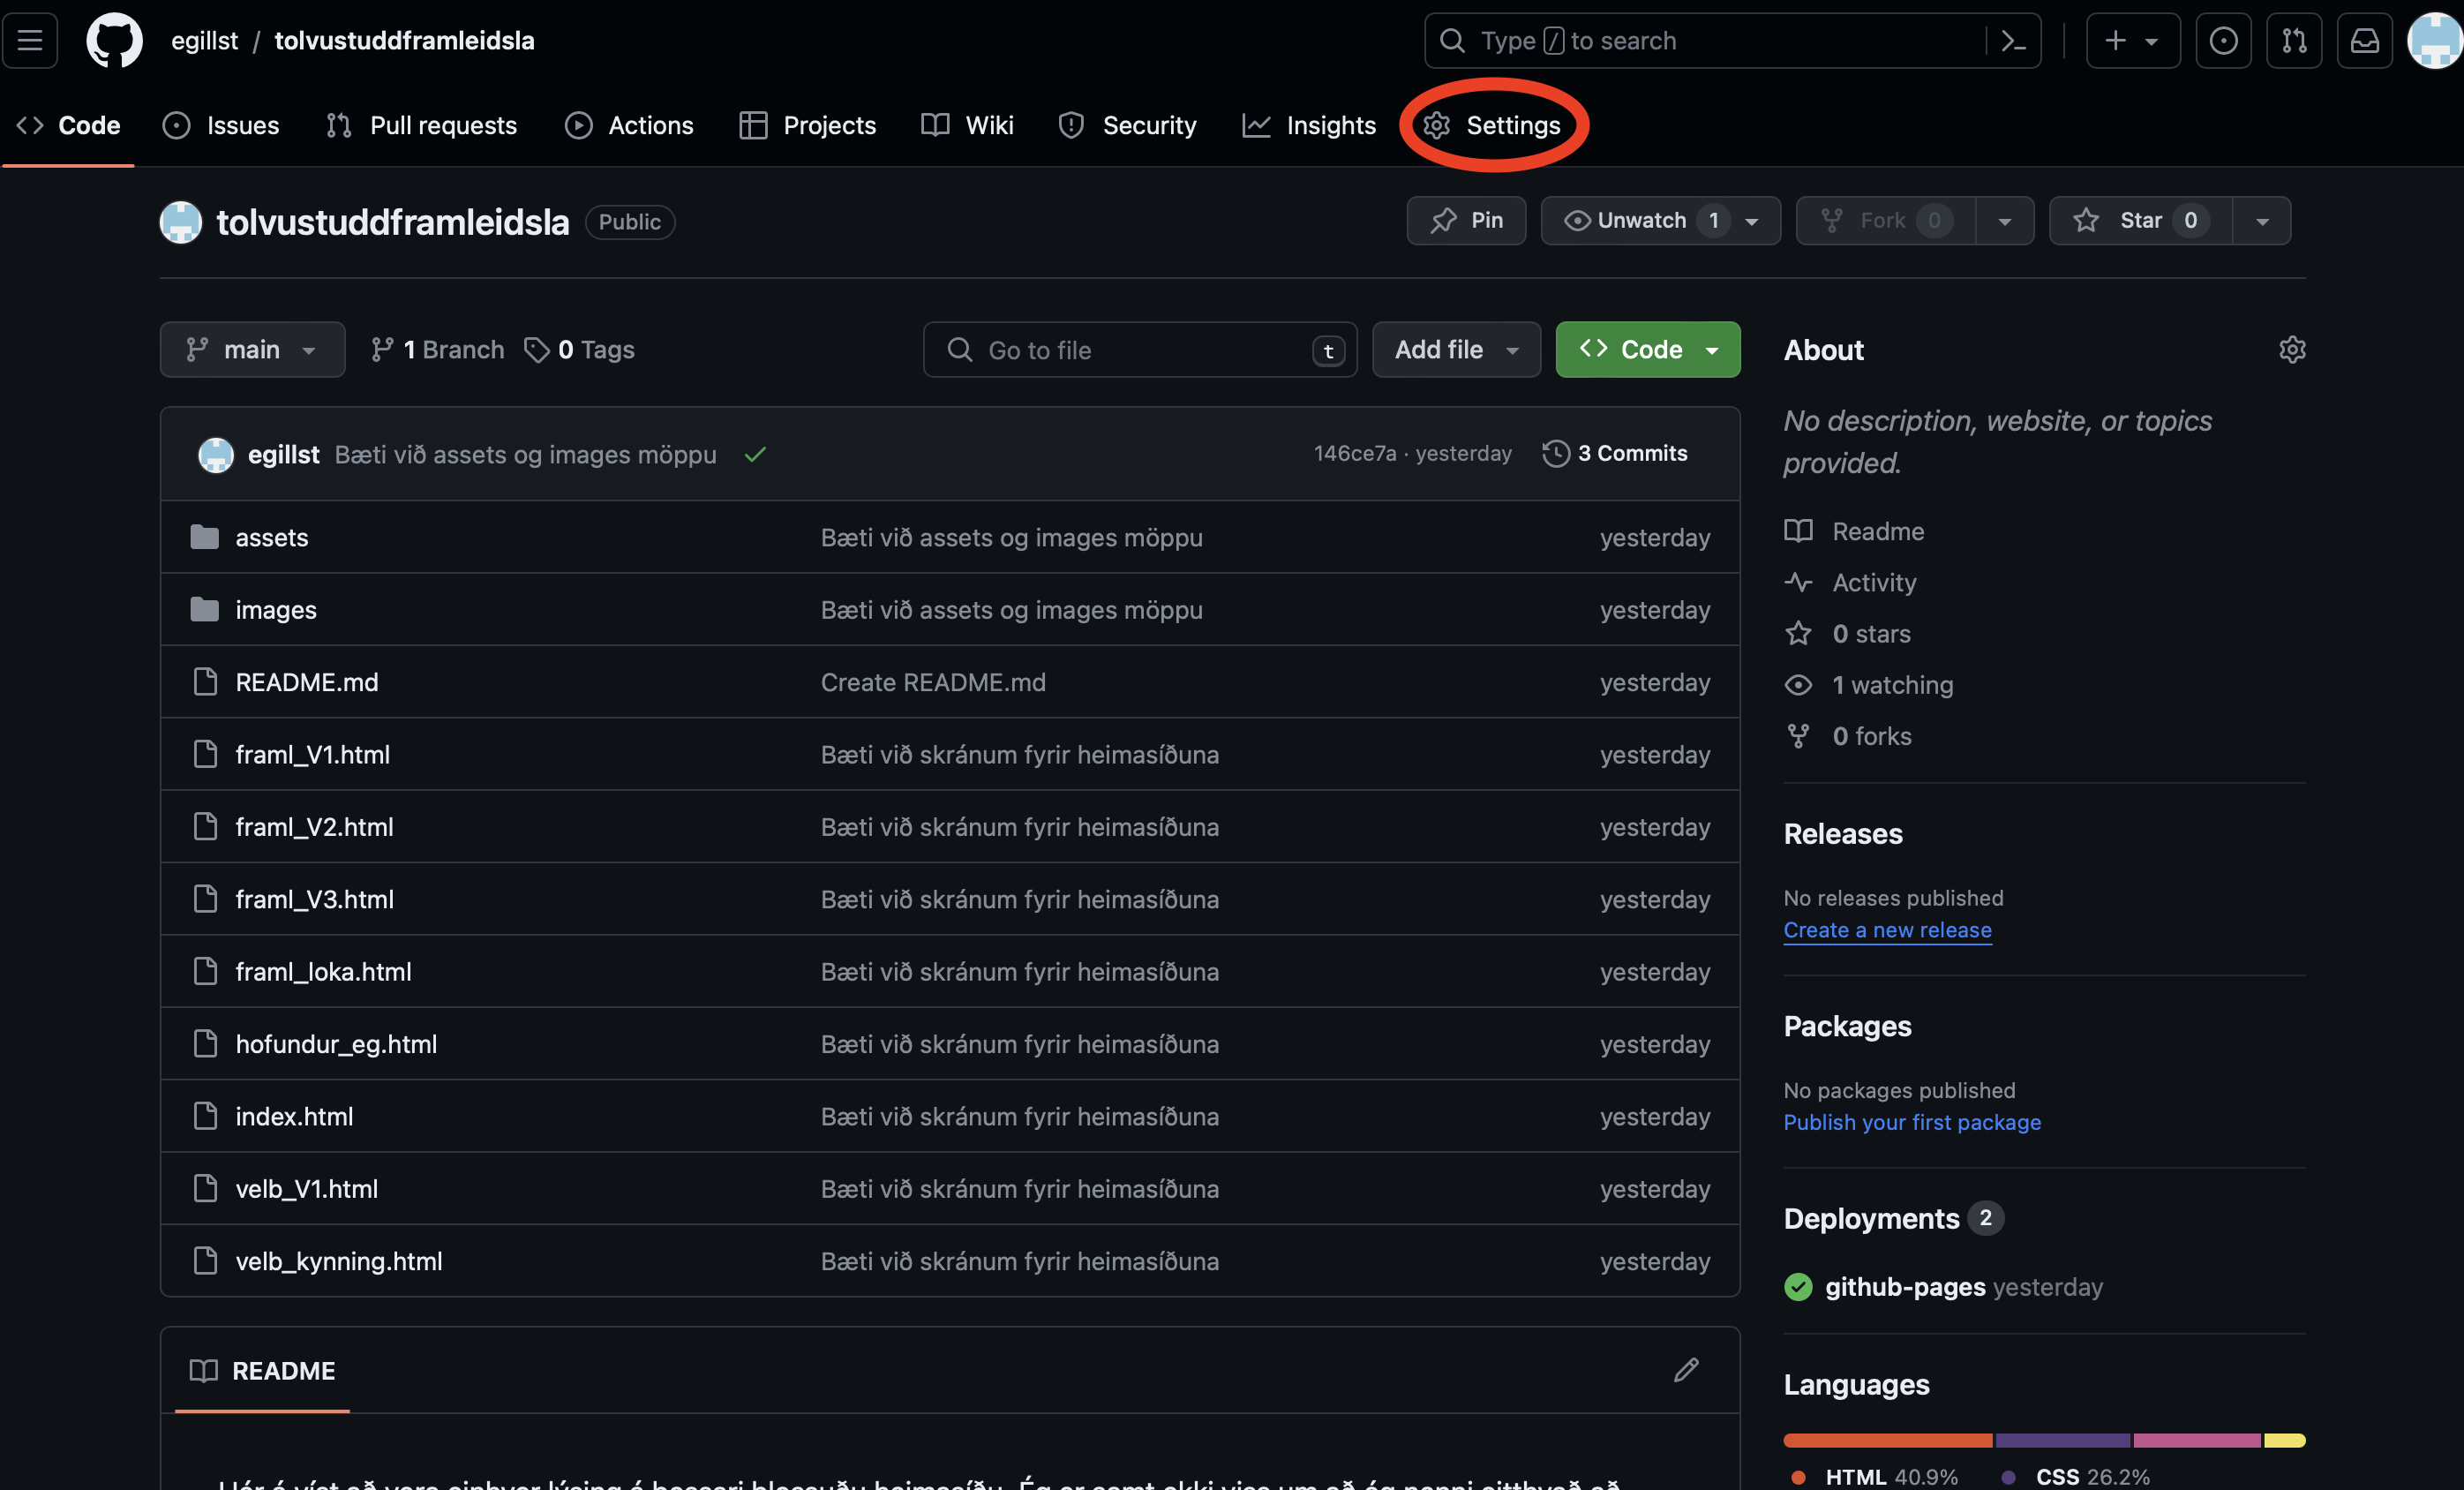Open 0 forks link in About

1848,736
